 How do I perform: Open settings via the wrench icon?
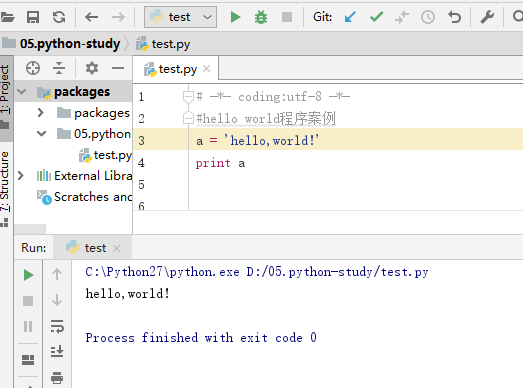(x=487, y=17)
